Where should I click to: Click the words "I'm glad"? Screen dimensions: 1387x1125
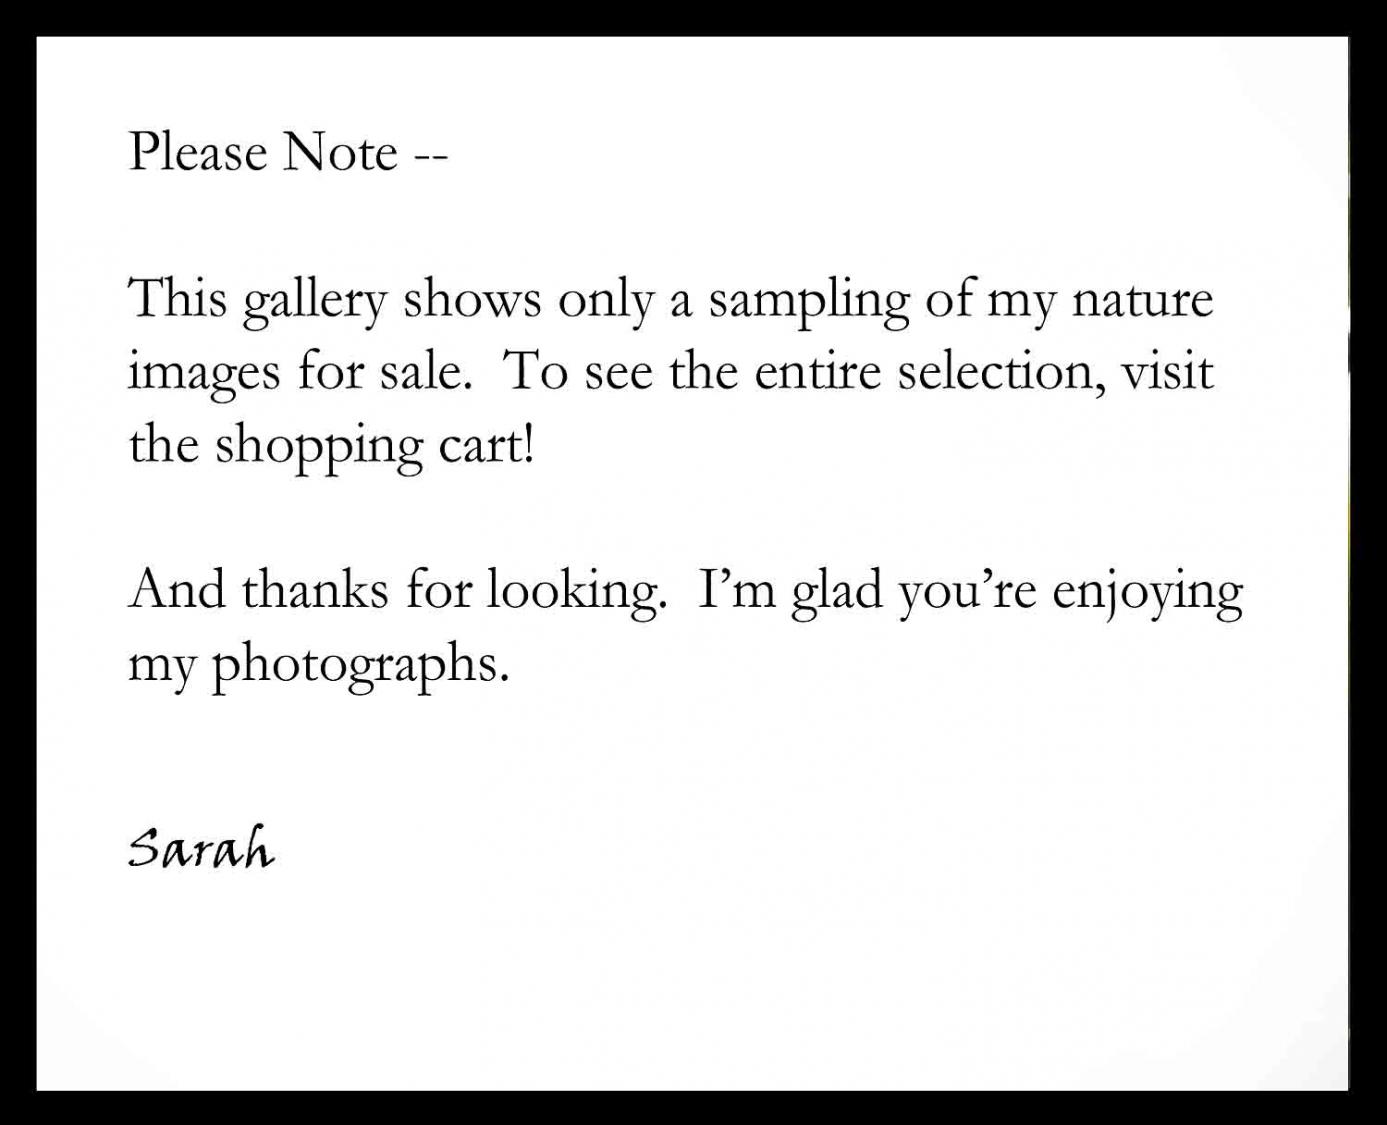(791, 592)
